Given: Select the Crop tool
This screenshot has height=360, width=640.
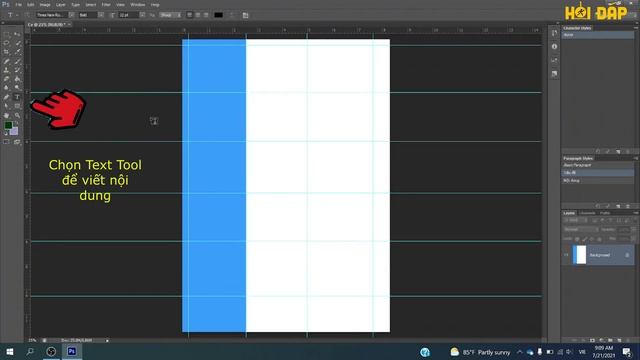Looking at the screenshot, I should click(6, 52).
